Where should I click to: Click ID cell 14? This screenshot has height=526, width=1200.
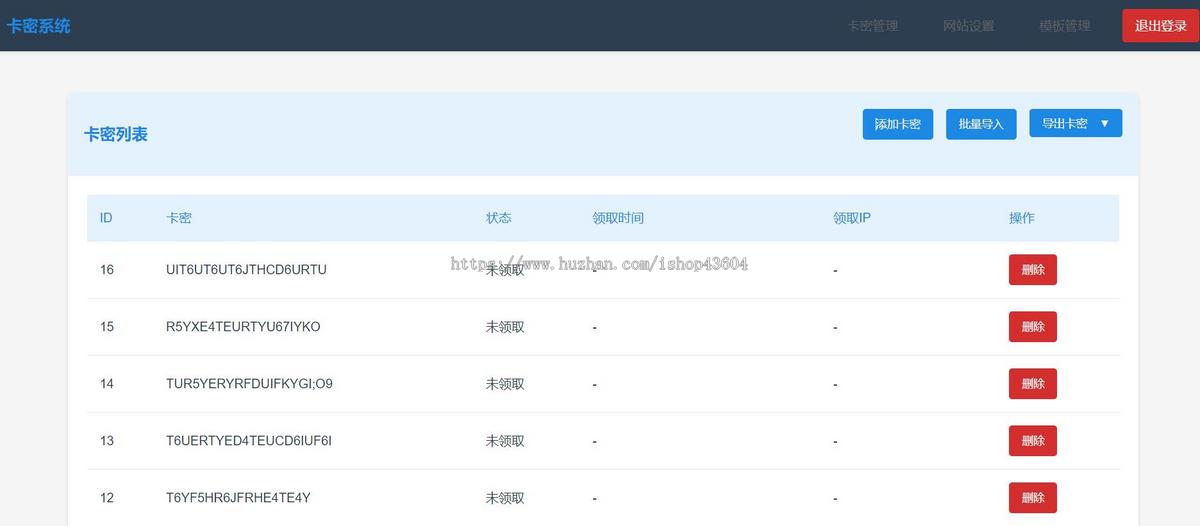pos(107,384)
